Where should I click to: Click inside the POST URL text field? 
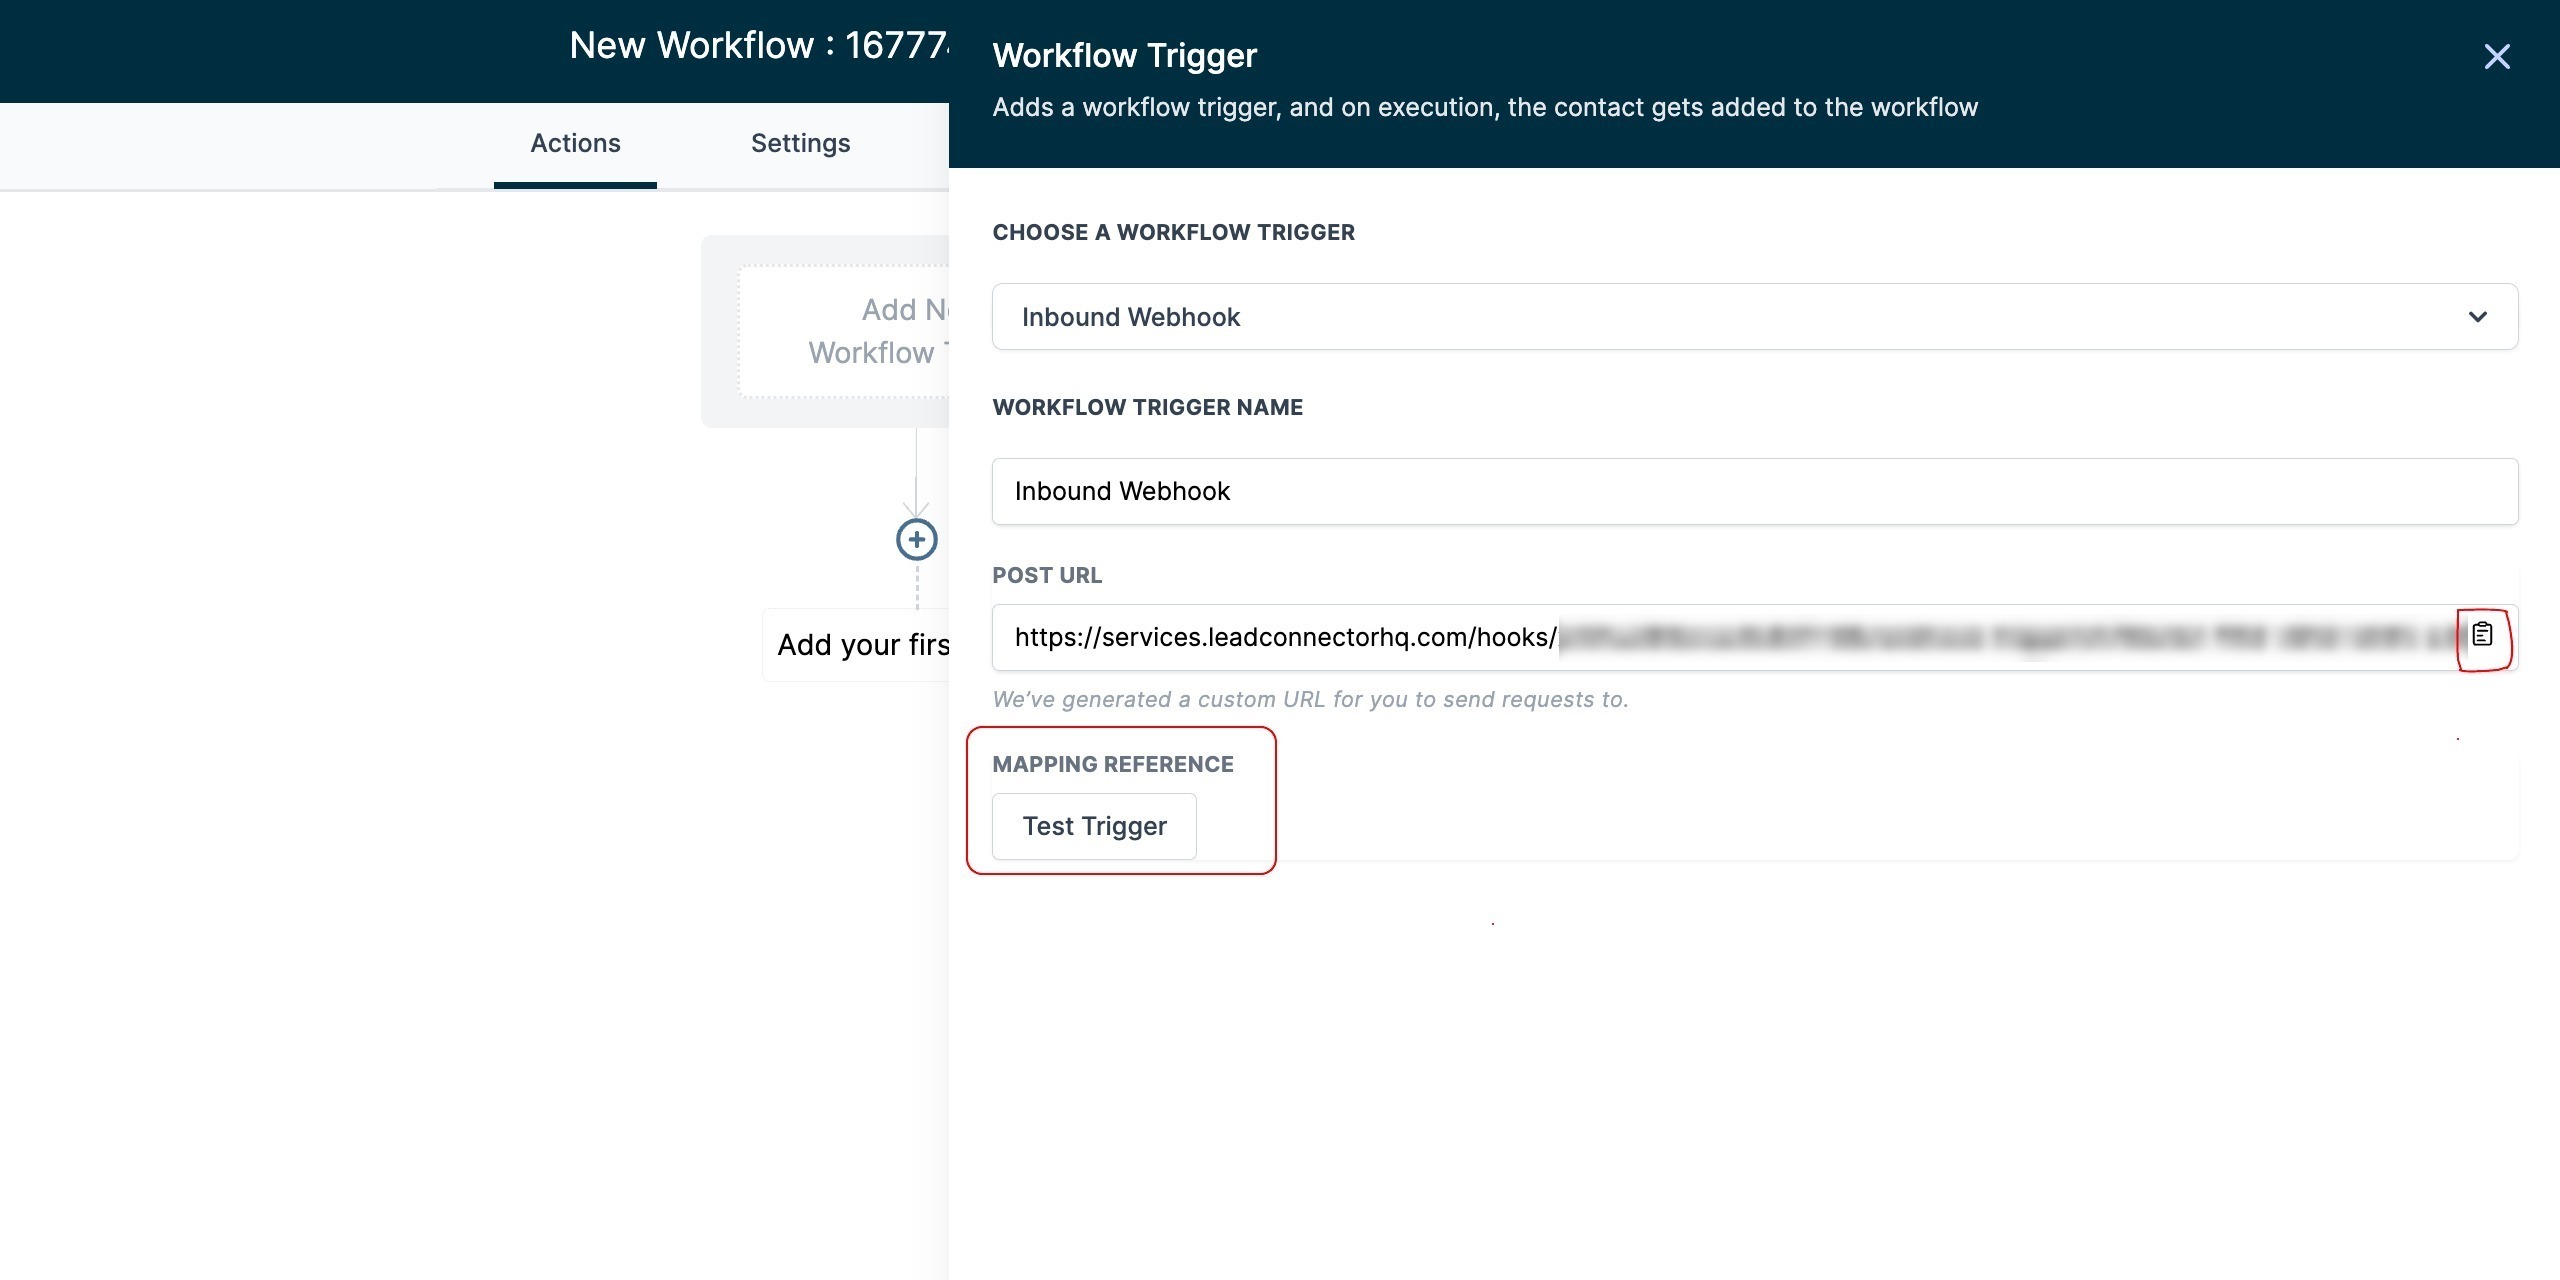click(x=1284, y=637)
